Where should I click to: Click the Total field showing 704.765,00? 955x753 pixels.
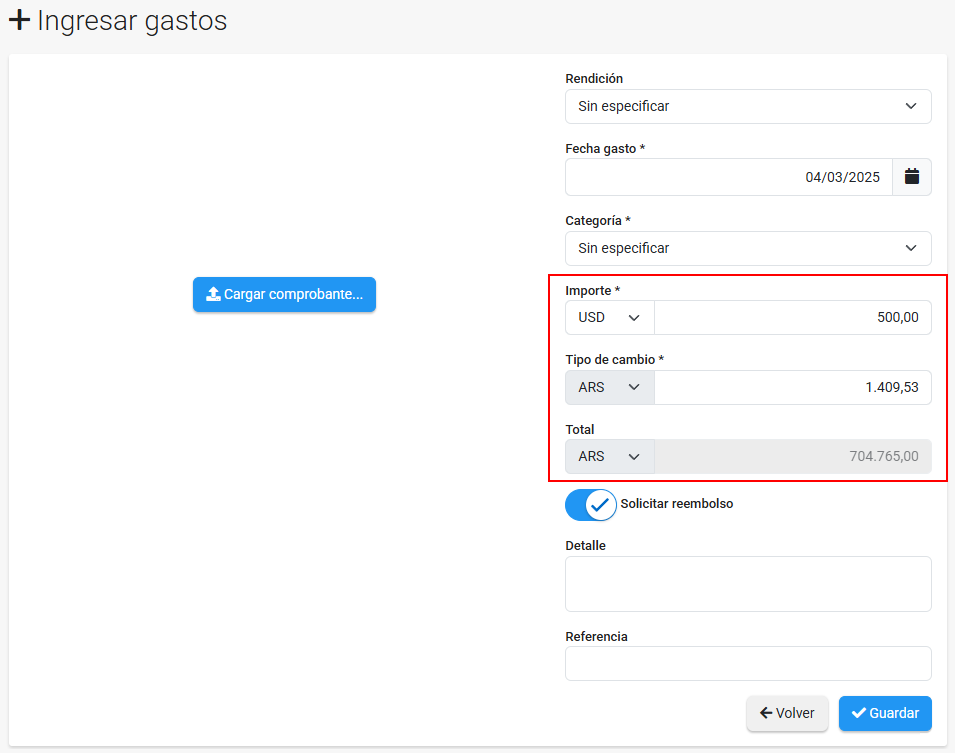pyautogui.click(x=792, y=456)
